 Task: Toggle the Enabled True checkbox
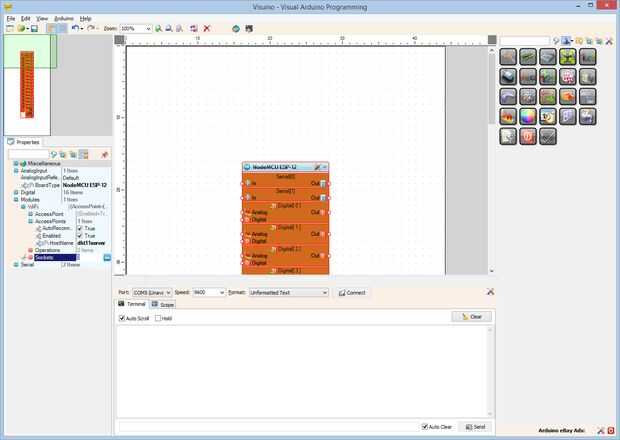pyautogui.click(x=79, y=236)
